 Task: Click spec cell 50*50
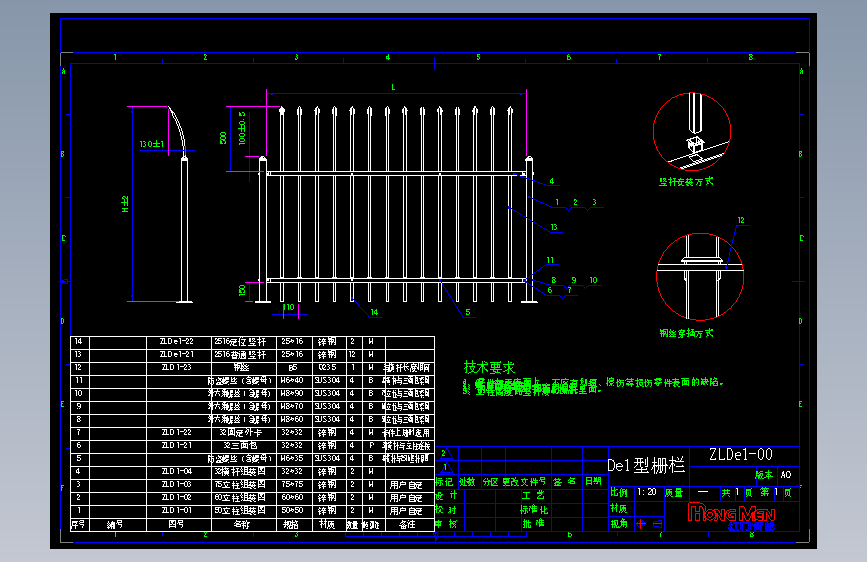(292, 511)
